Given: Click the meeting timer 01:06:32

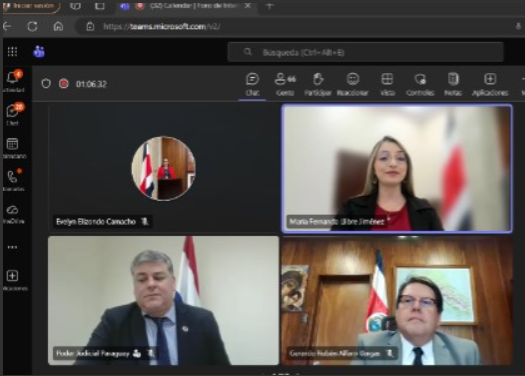Looking at the screenshot, I should 91,84.
